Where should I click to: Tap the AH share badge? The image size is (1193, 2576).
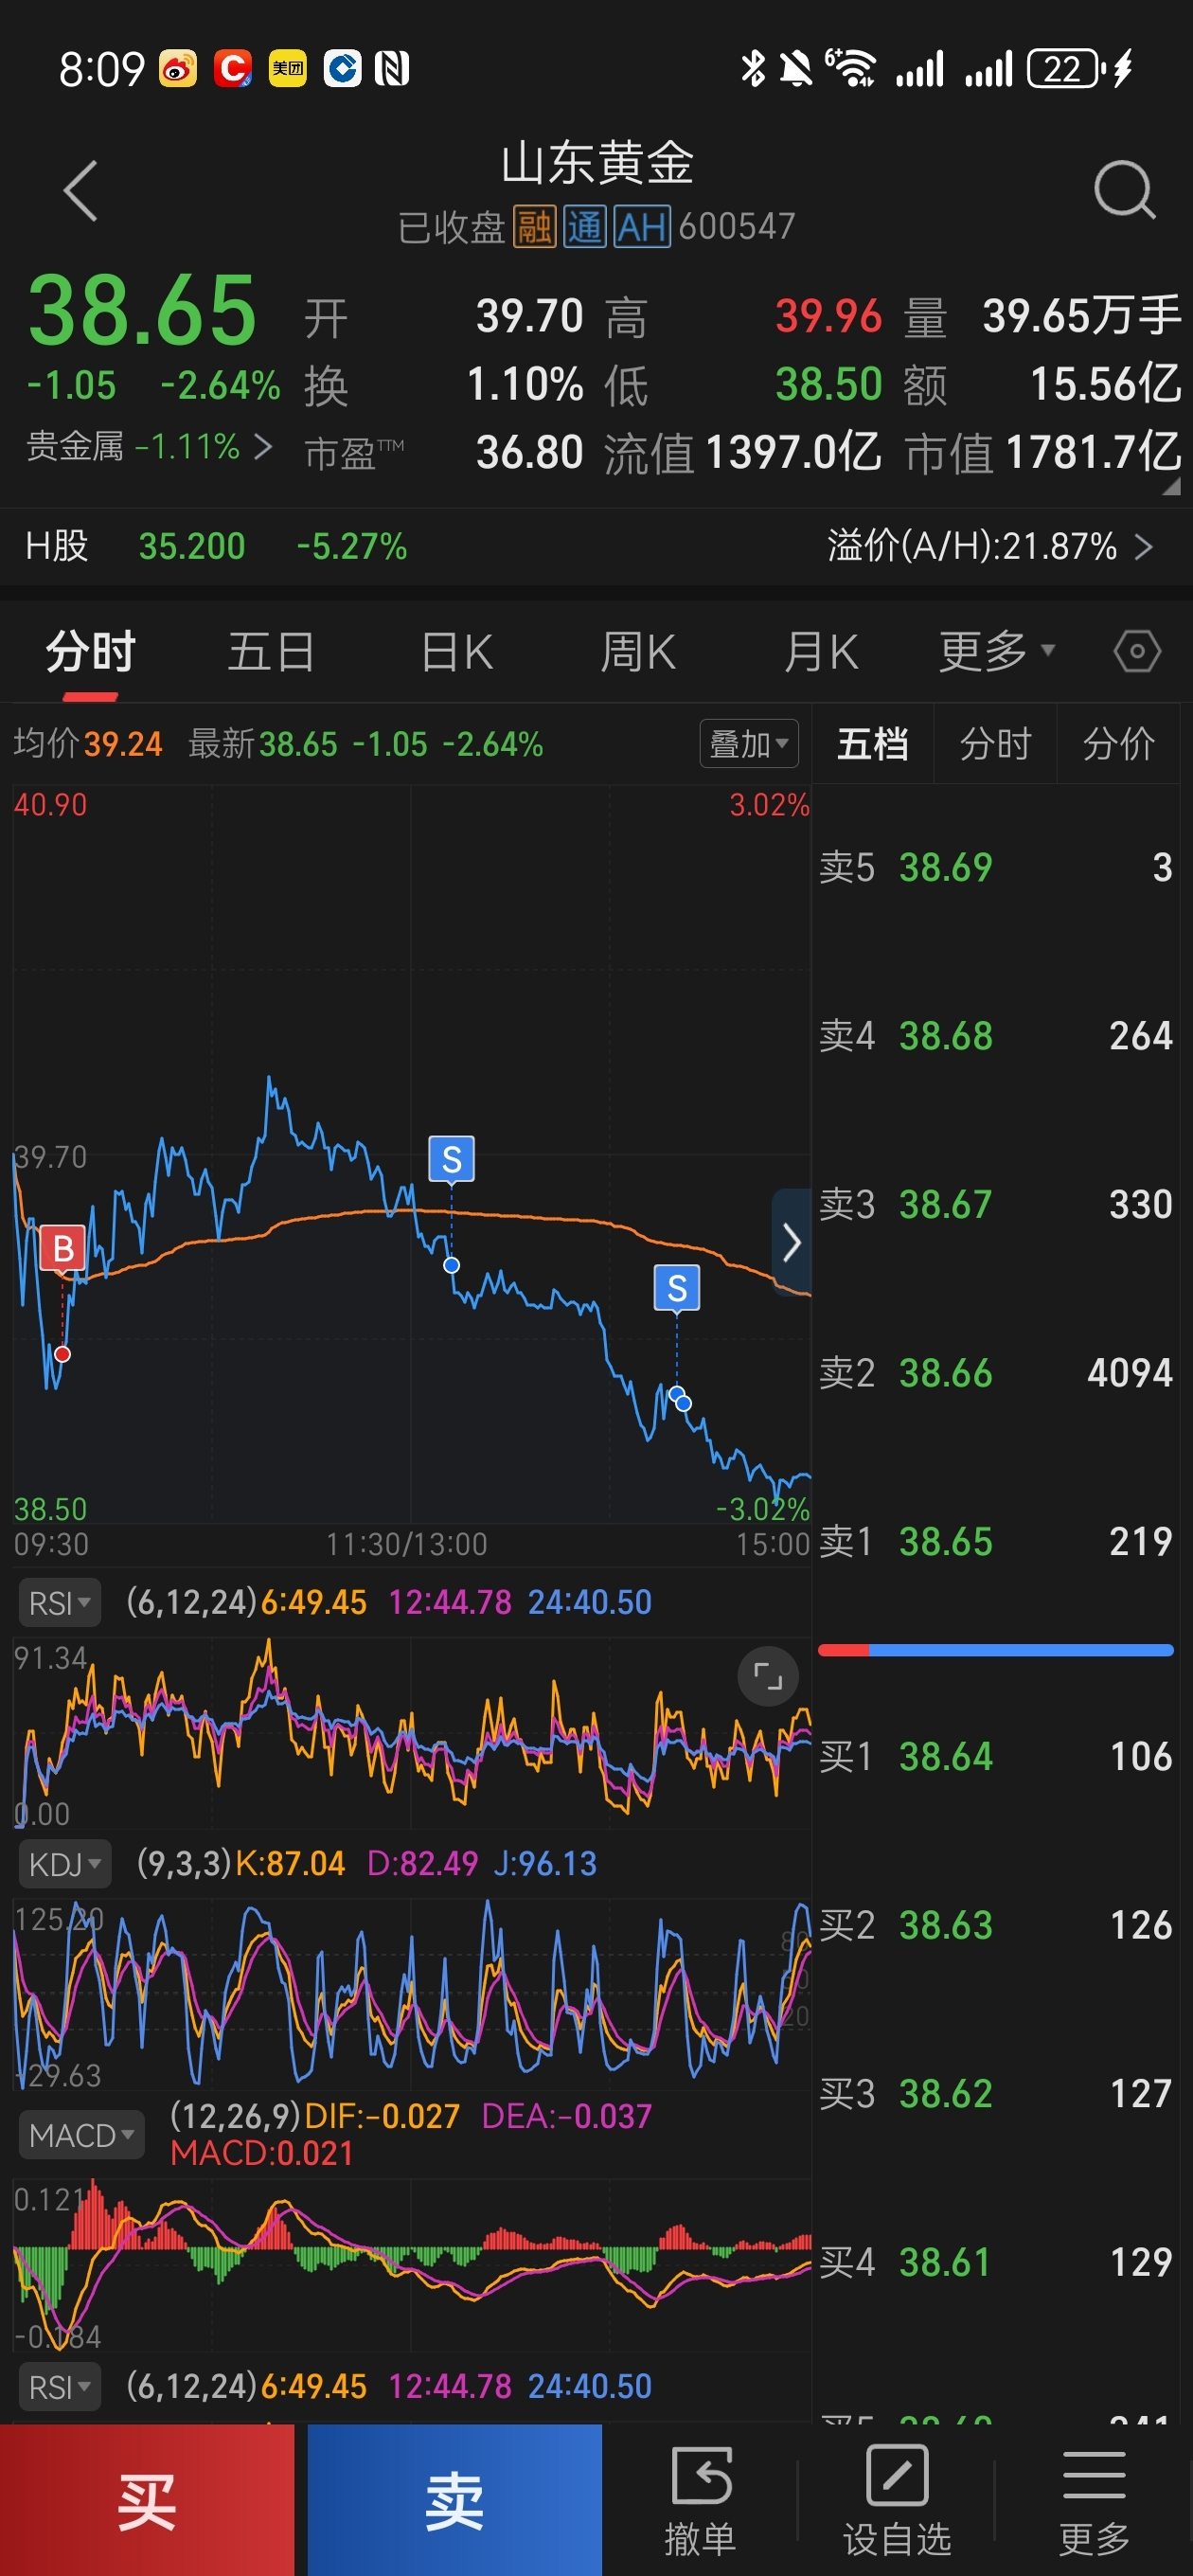tap(641, 227)
